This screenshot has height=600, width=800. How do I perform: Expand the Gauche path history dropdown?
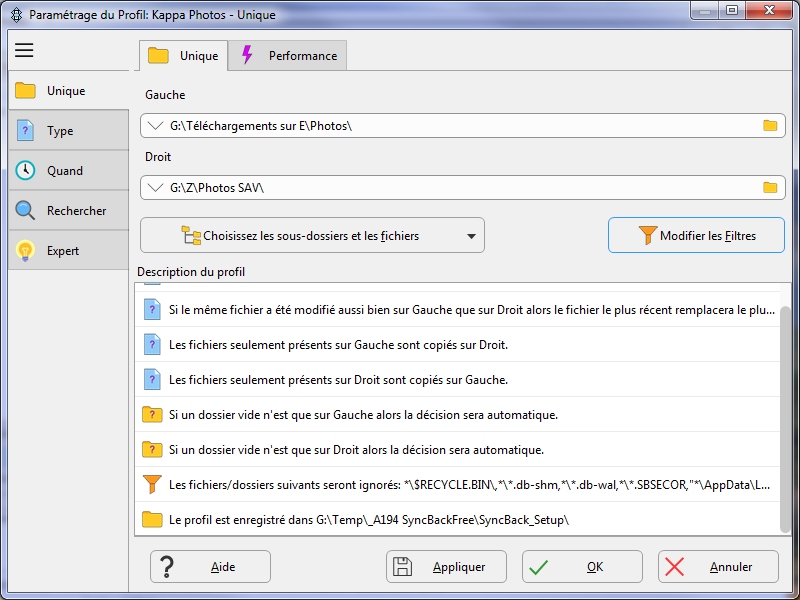(155, 126)
